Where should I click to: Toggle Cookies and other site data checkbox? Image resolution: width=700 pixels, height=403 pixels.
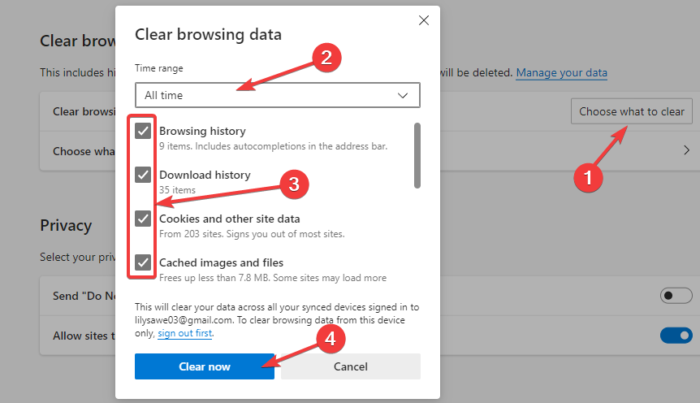(144, 219)
